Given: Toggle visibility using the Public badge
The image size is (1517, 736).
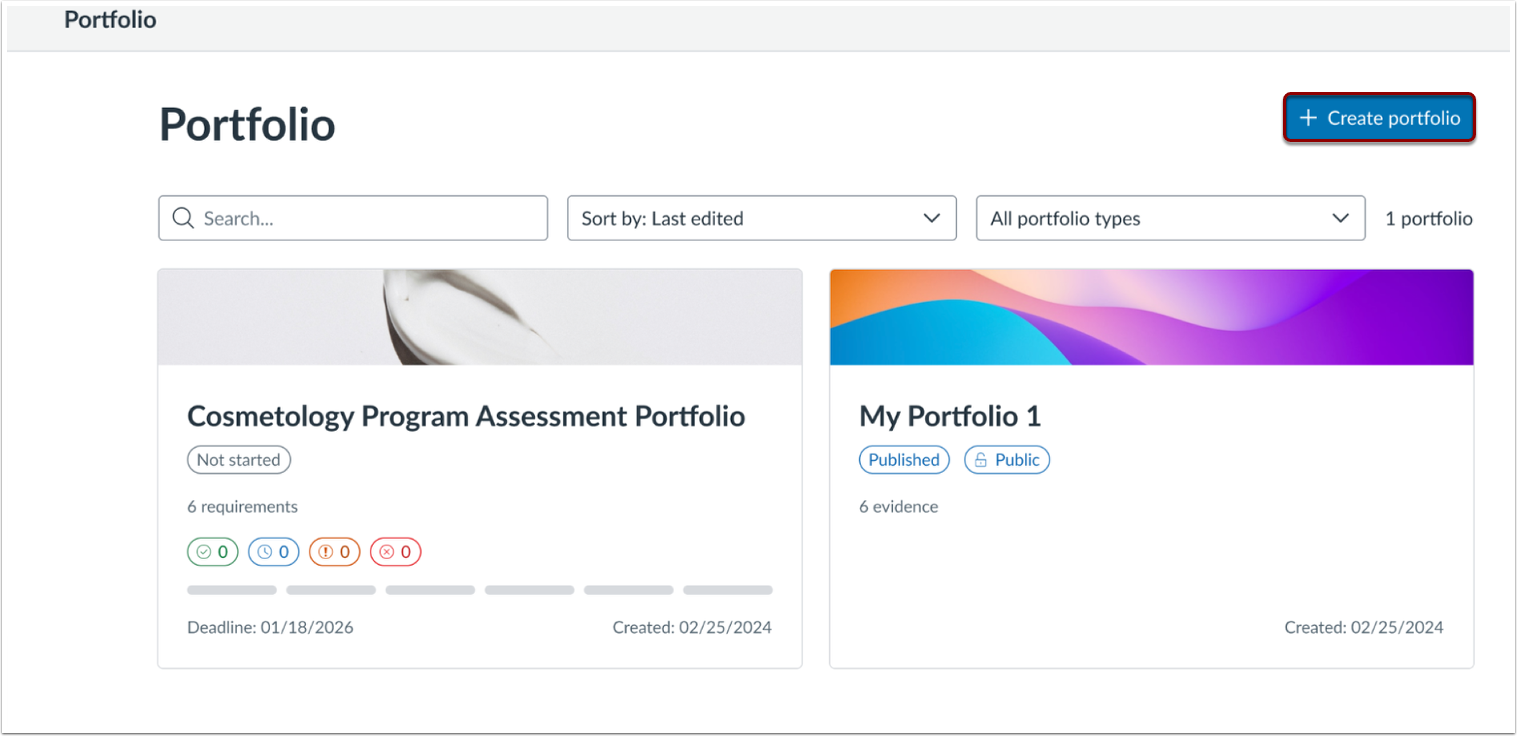Looking at the screenshot, I should point(1006,459).
